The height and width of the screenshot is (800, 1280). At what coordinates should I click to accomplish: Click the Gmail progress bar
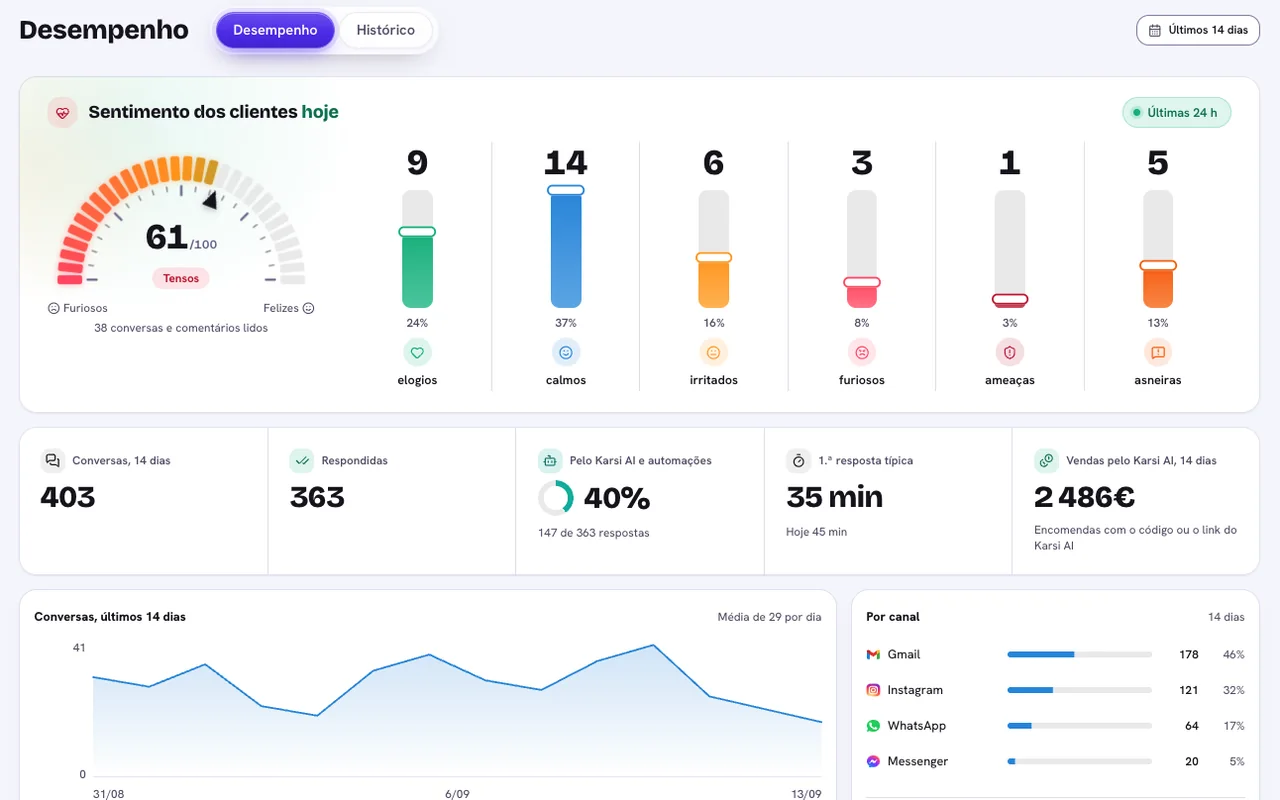[1079, 654]
